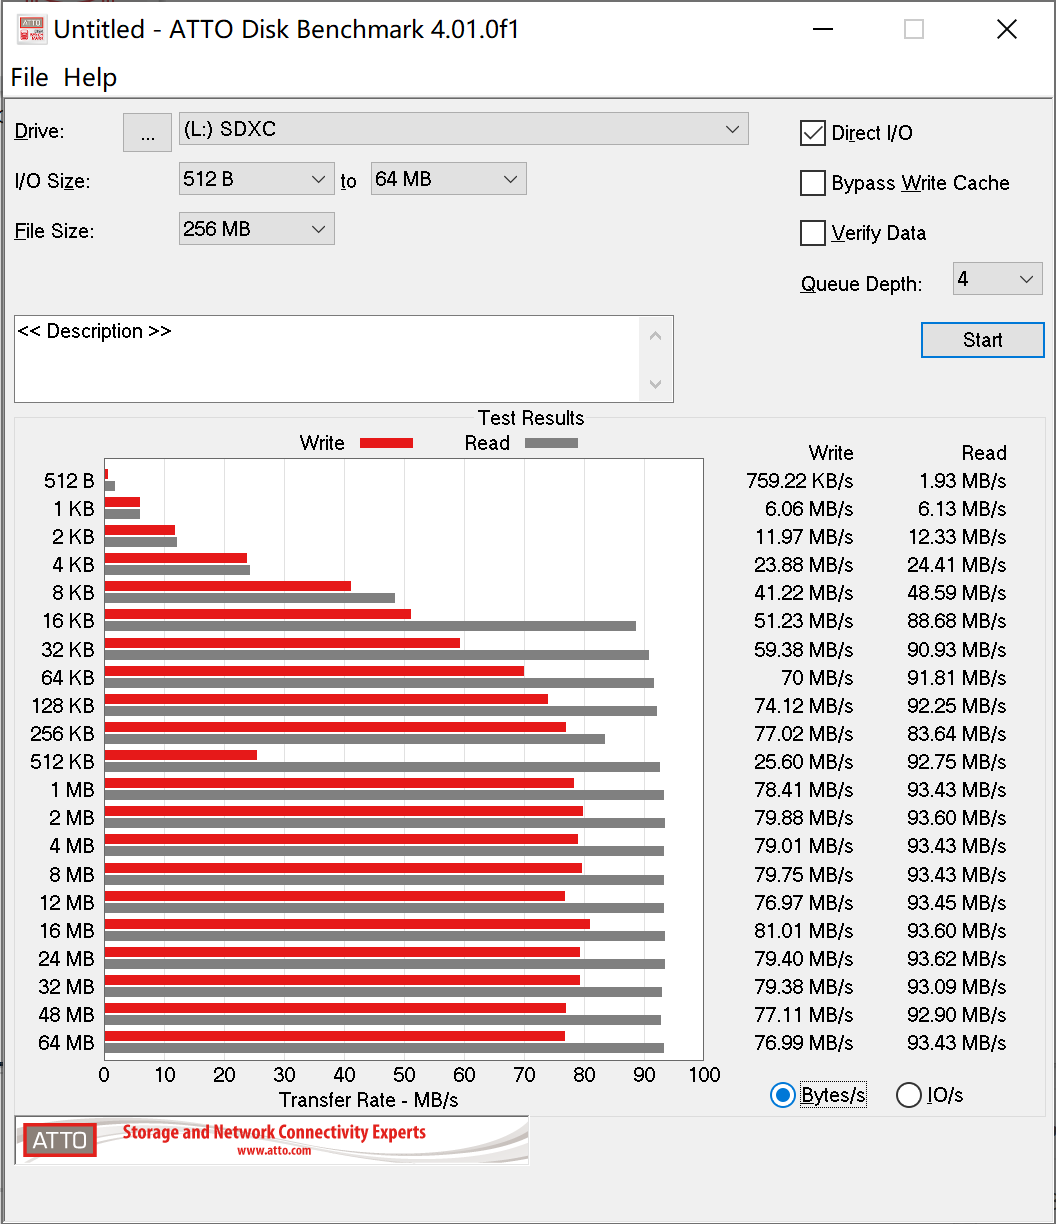Screen dimensions: 1056x1224
Task: Open the File menu
Action: tap(29, 77)
